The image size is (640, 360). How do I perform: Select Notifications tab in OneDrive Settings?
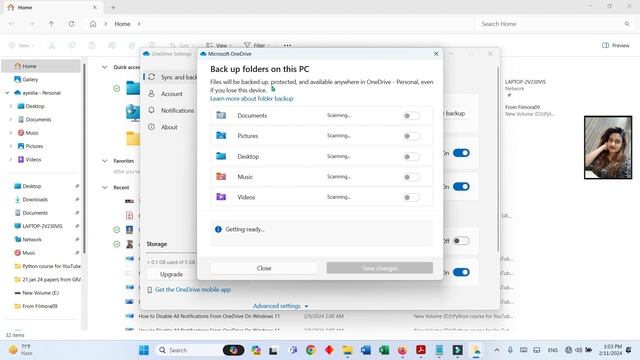point(171,111)
